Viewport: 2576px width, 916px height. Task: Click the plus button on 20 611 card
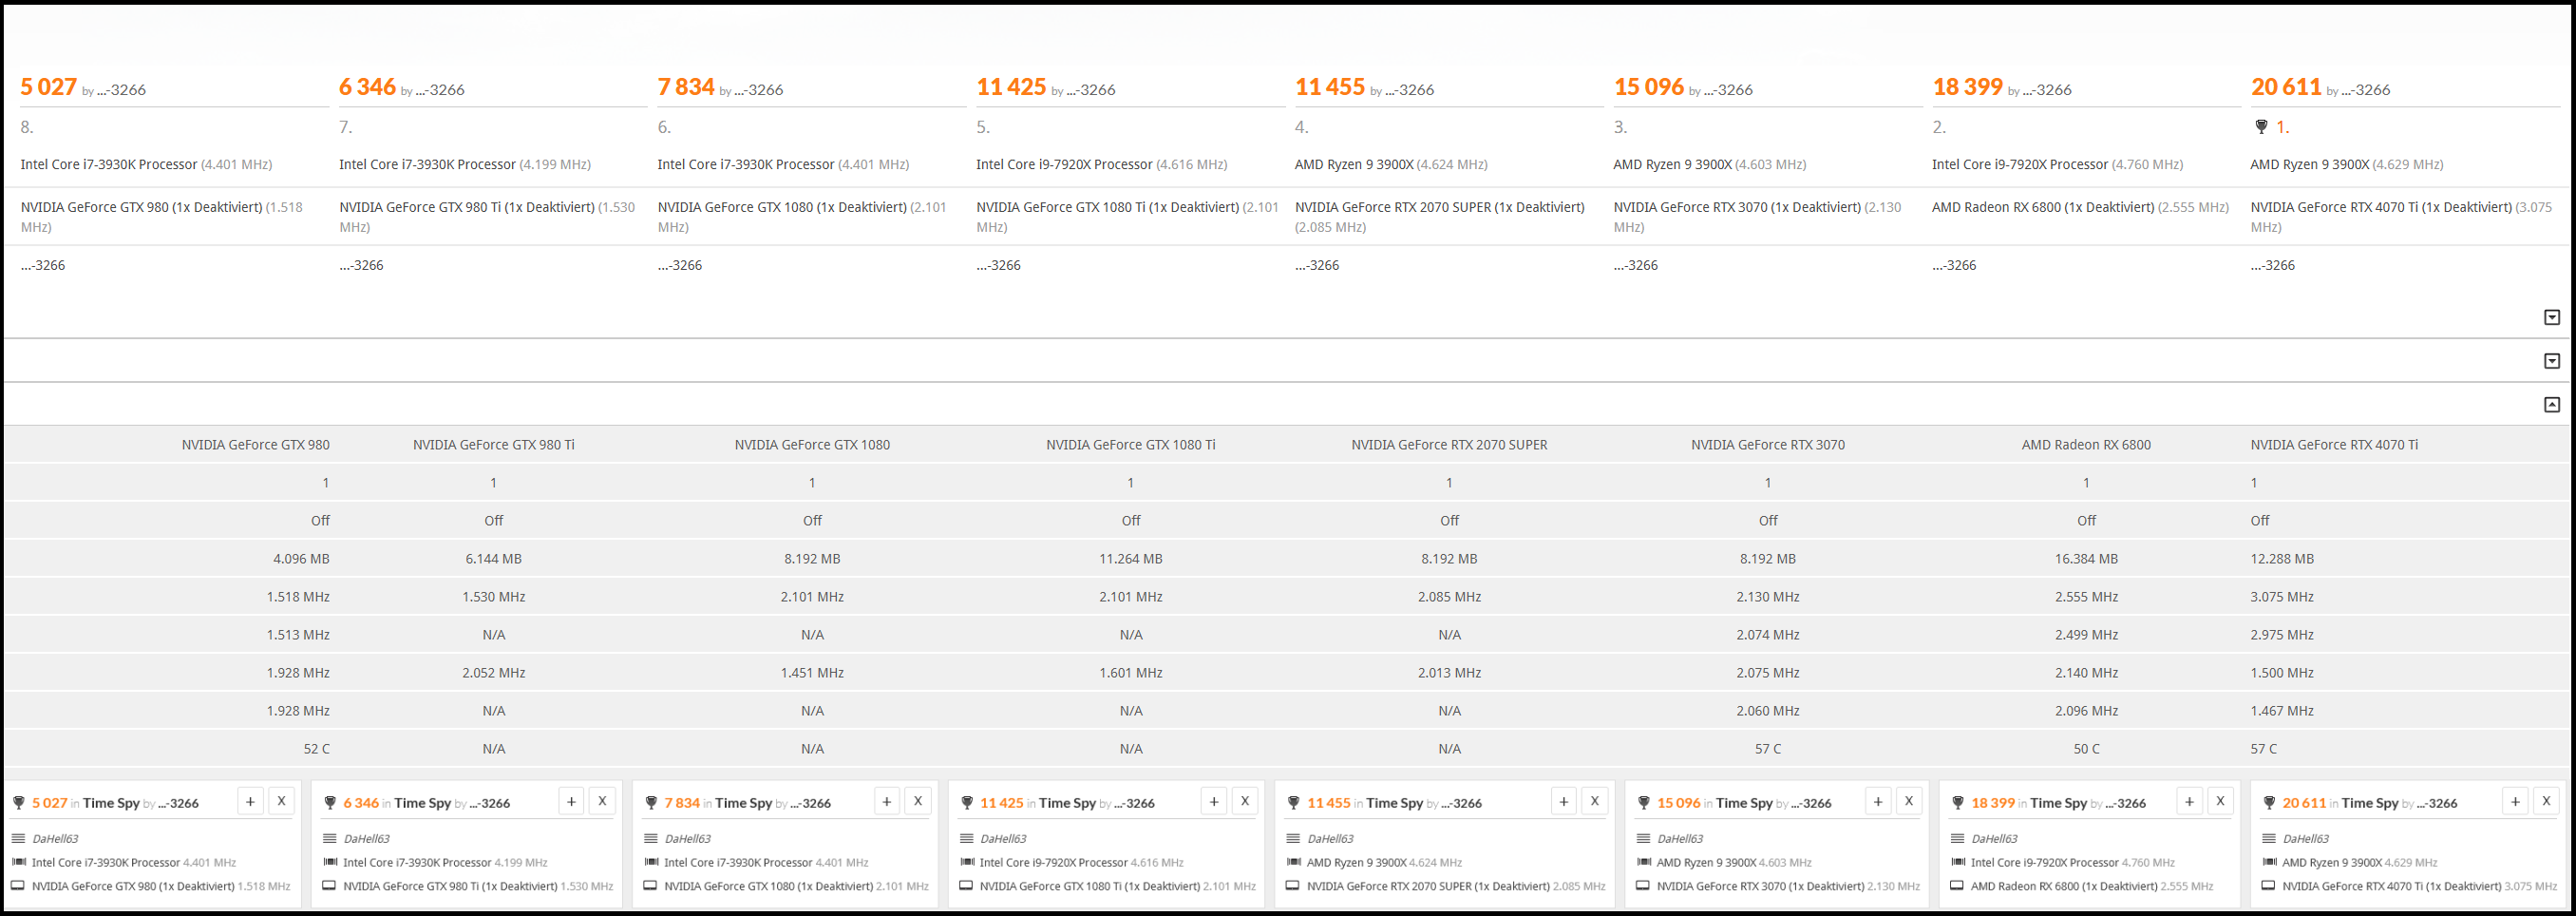click(x=2515, y=801)
